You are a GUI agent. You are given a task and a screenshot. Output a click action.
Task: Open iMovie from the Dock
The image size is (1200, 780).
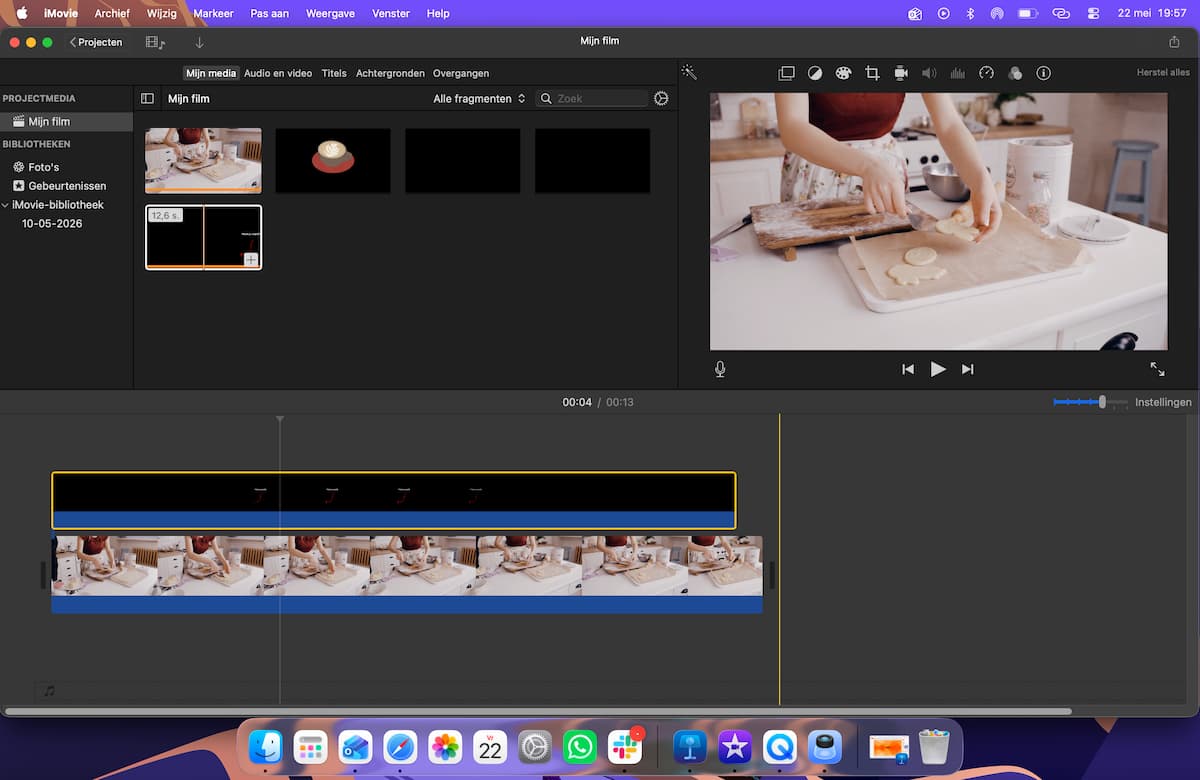click(735, 747)
